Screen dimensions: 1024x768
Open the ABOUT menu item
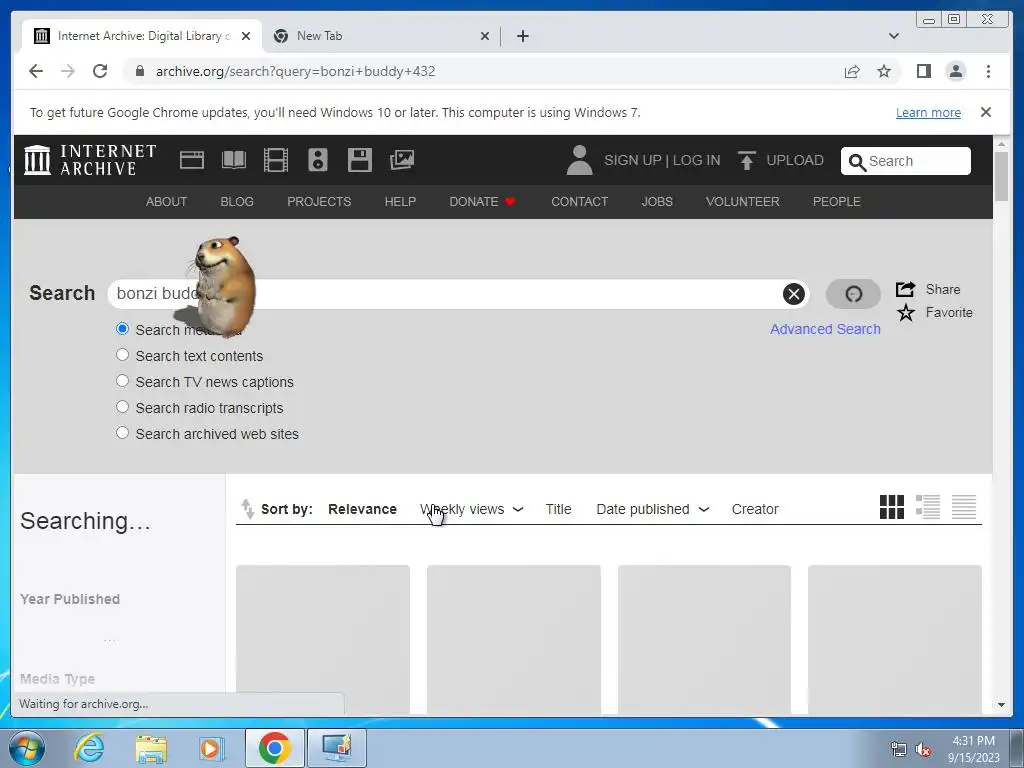167,202
